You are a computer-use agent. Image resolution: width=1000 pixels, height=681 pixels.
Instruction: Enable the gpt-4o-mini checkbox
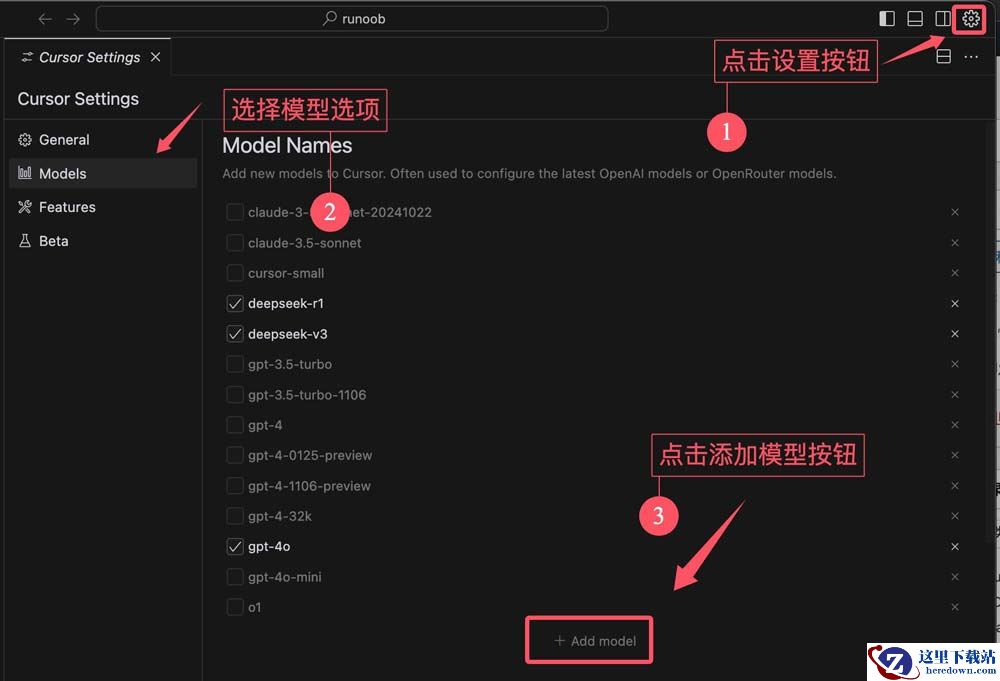(x=235, y=577)
